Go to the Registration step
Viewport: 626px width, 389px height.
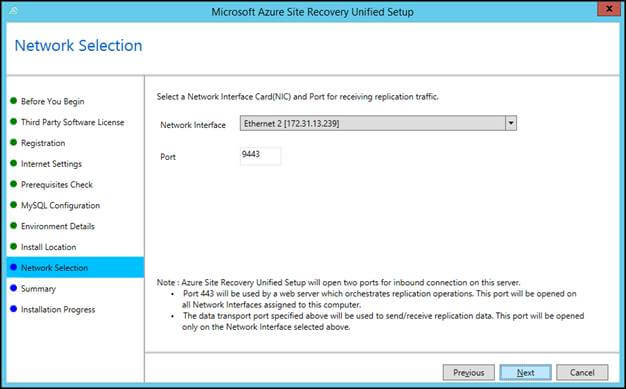[43, 143]
